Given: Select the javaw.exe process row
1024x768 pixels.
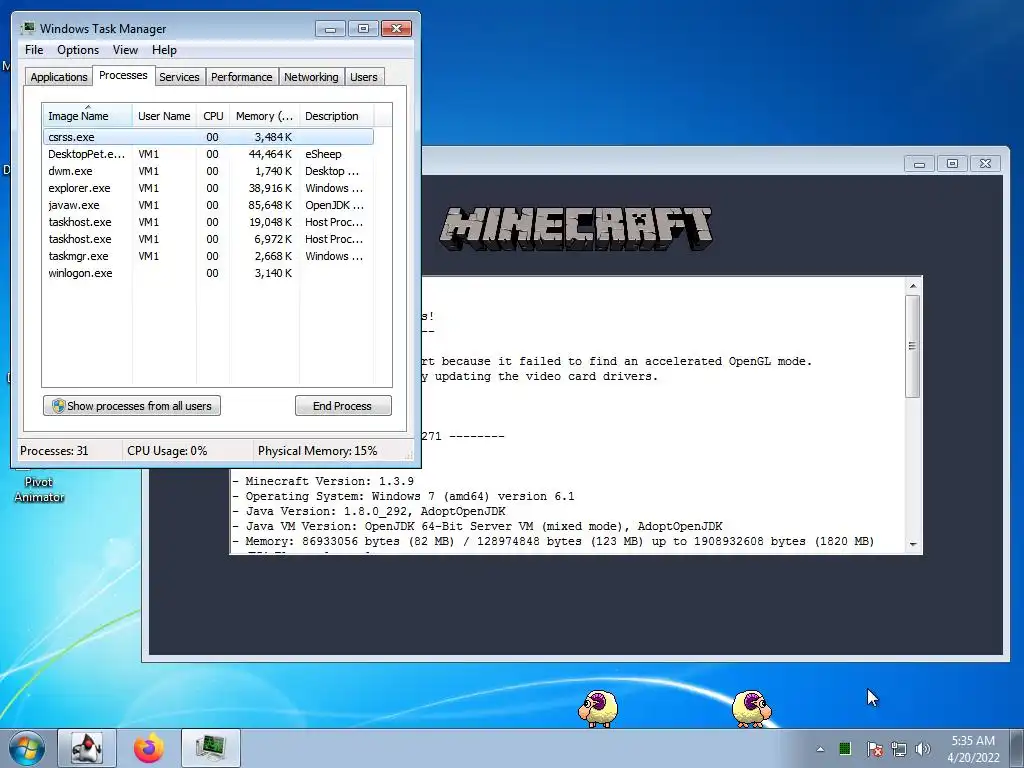Looking at the screenshot, I should 208,205.
